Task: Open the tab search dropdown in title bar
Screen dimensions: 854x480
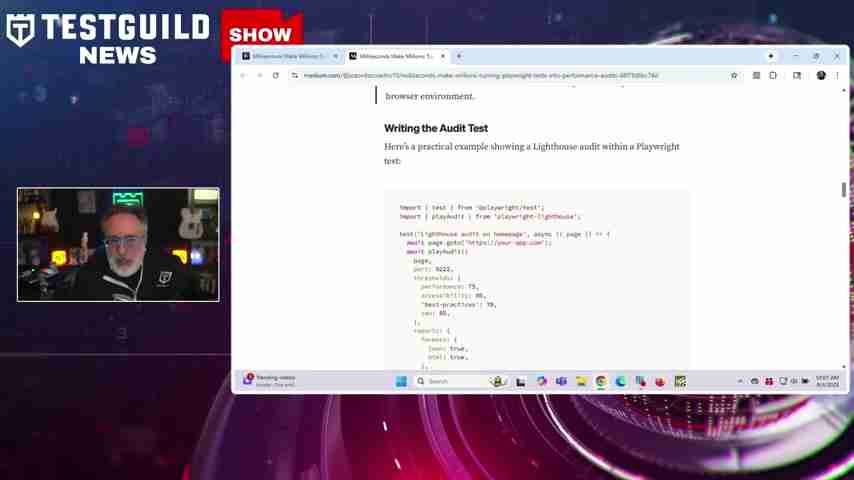Action: (771, 56)
